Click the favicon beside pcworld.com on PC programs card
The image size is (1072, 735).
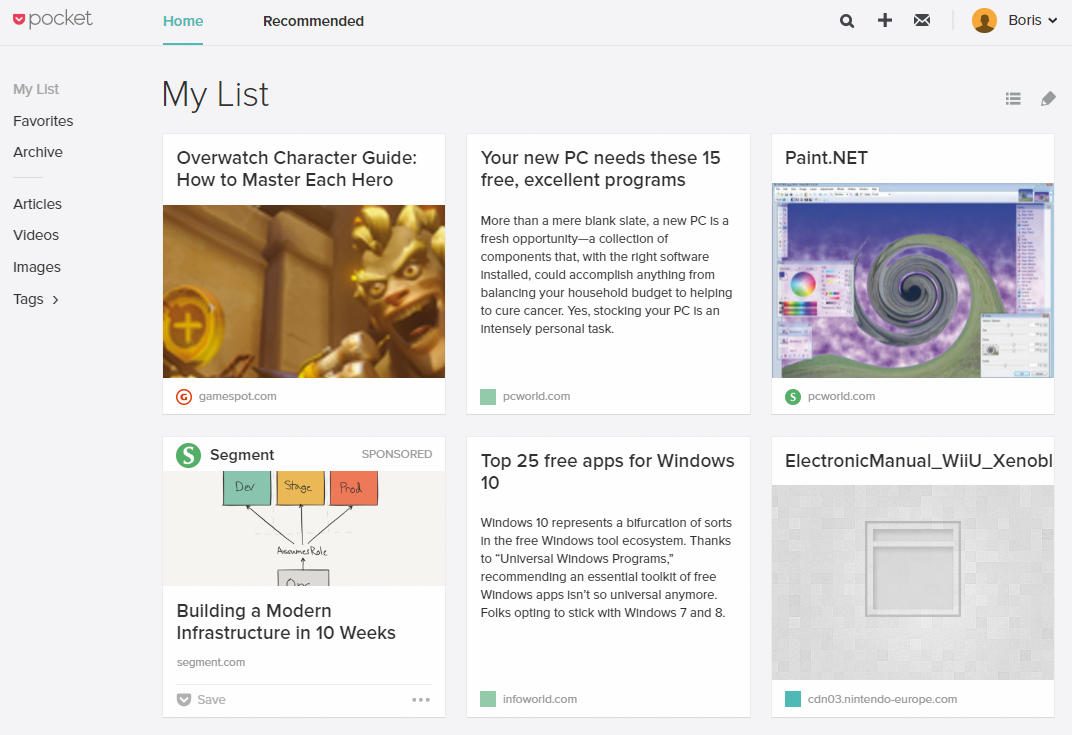[x=488, y=397]
